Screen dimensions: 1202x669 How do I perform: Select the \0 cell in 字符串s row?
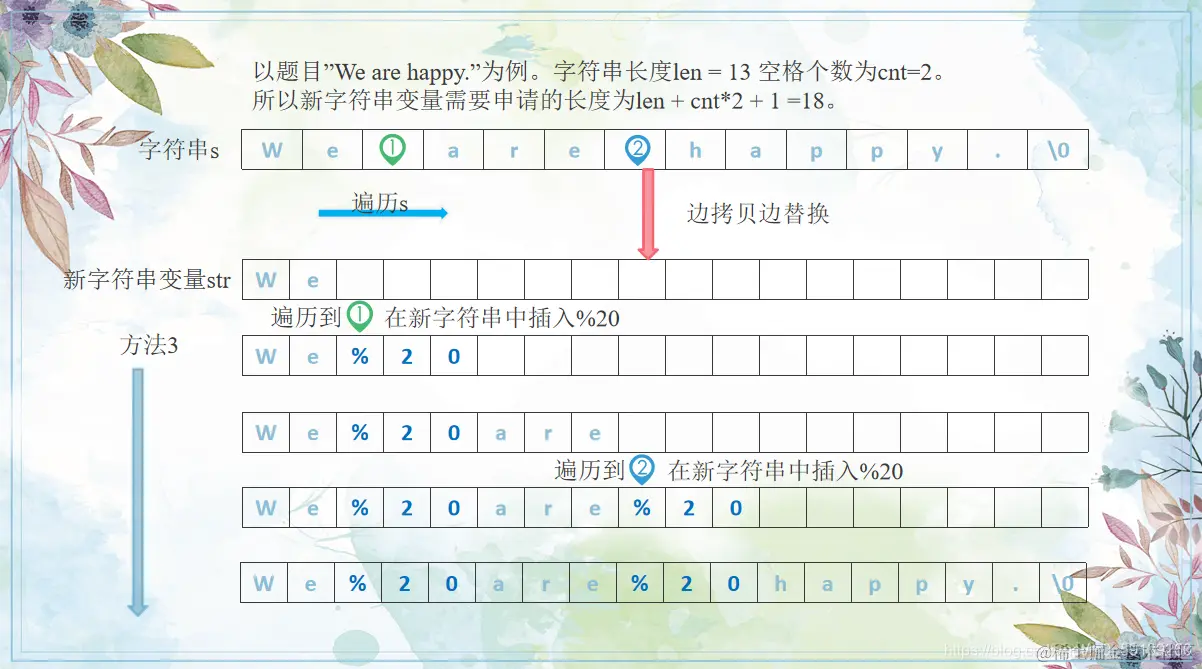pyautogui.click(x=1058, y=148)
